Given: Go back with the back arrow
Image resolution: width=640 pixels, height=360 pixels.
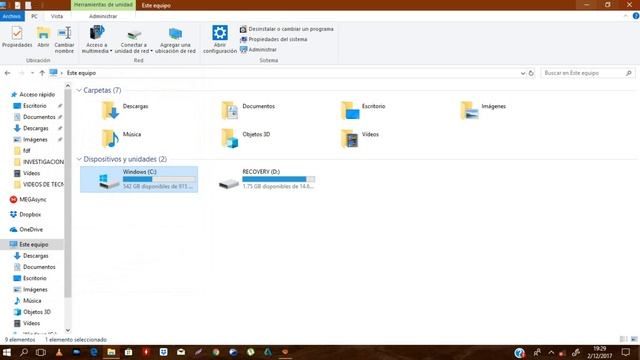Looking at the screenshot, I should click(7, 73).
